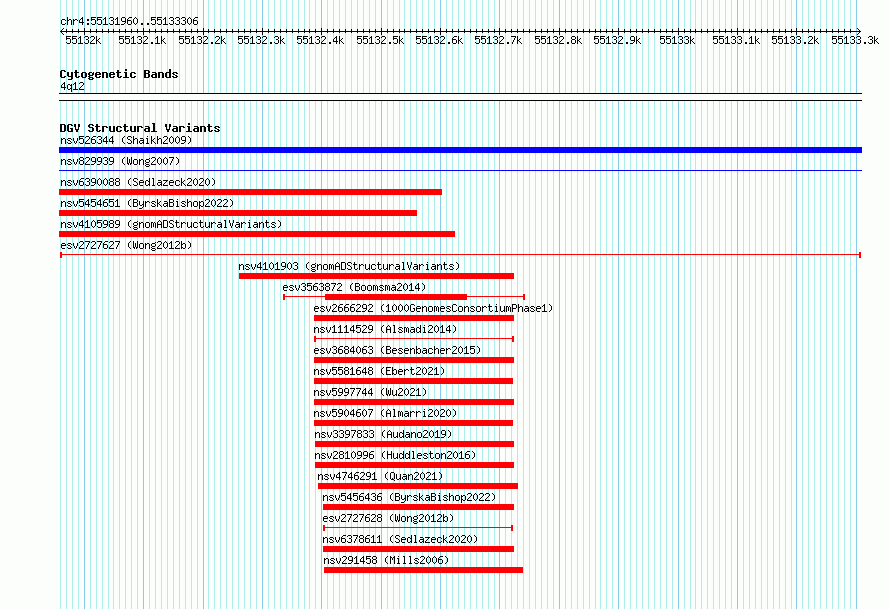
Task: Open variant nsv5454651 (ByrskaBishop2022) label
Action: coord(147,203)
